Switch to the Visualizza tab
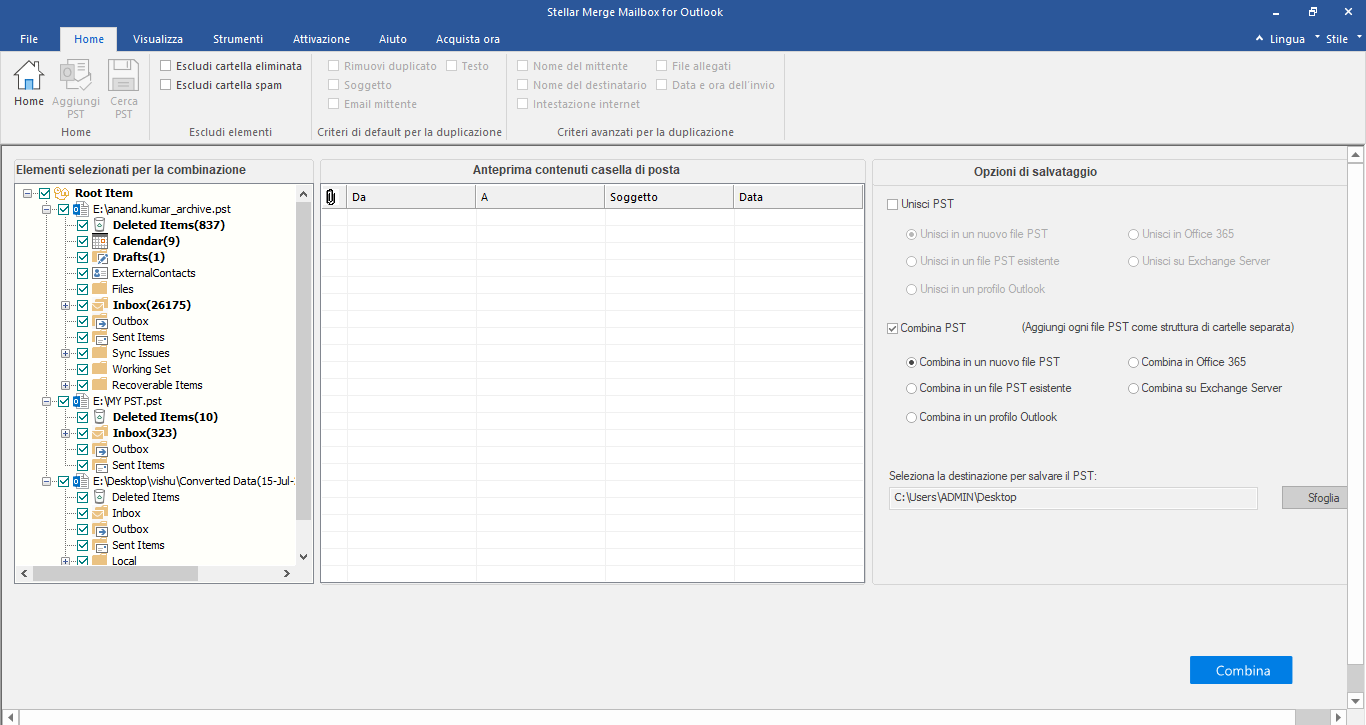Screen dimensions: 1366x725 [158, 39]
